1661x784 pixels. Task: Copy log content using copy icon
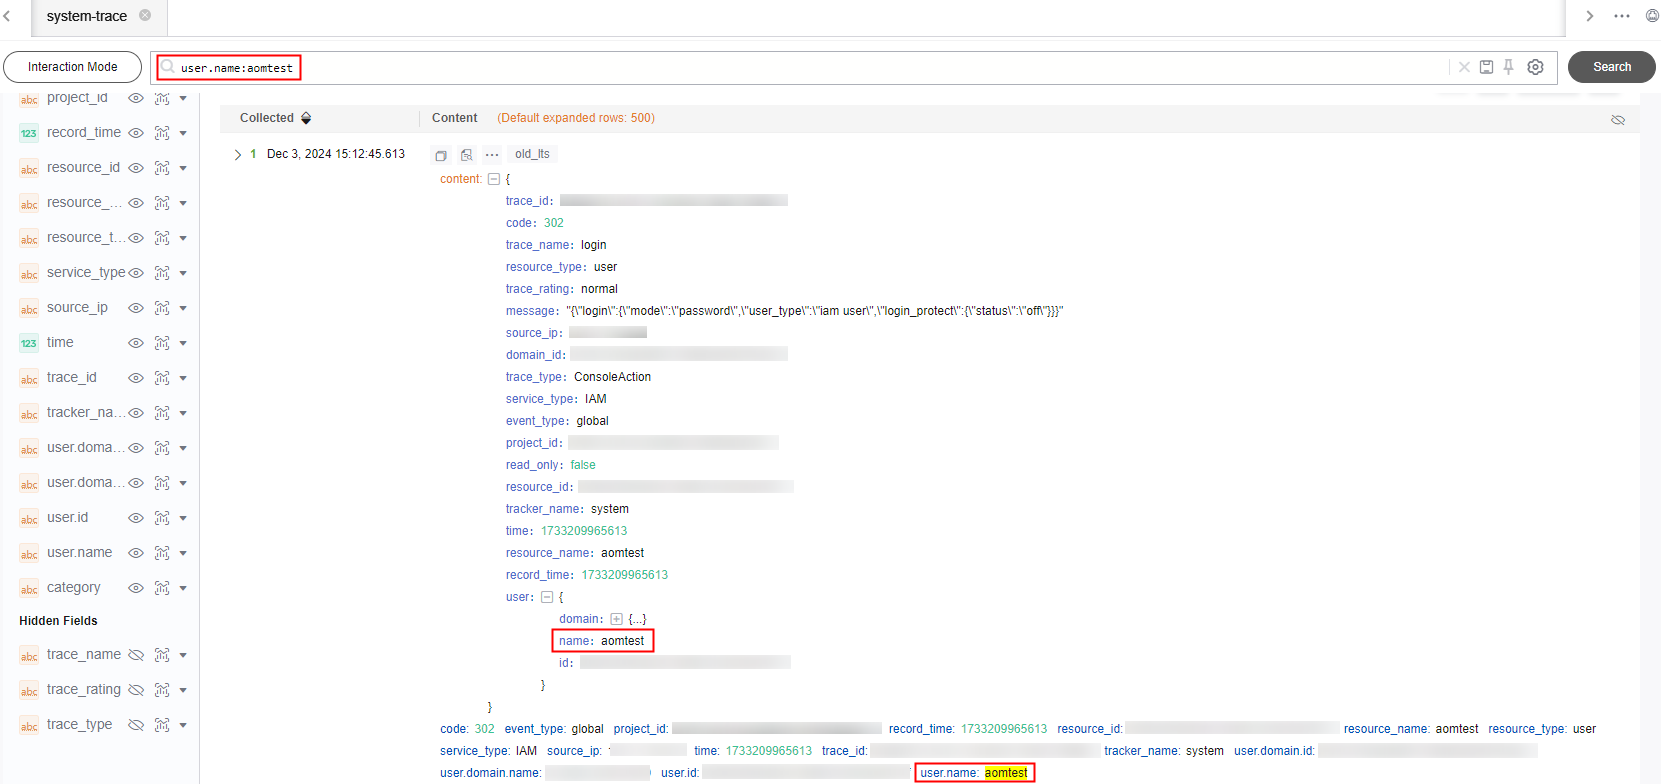[440, 155]
